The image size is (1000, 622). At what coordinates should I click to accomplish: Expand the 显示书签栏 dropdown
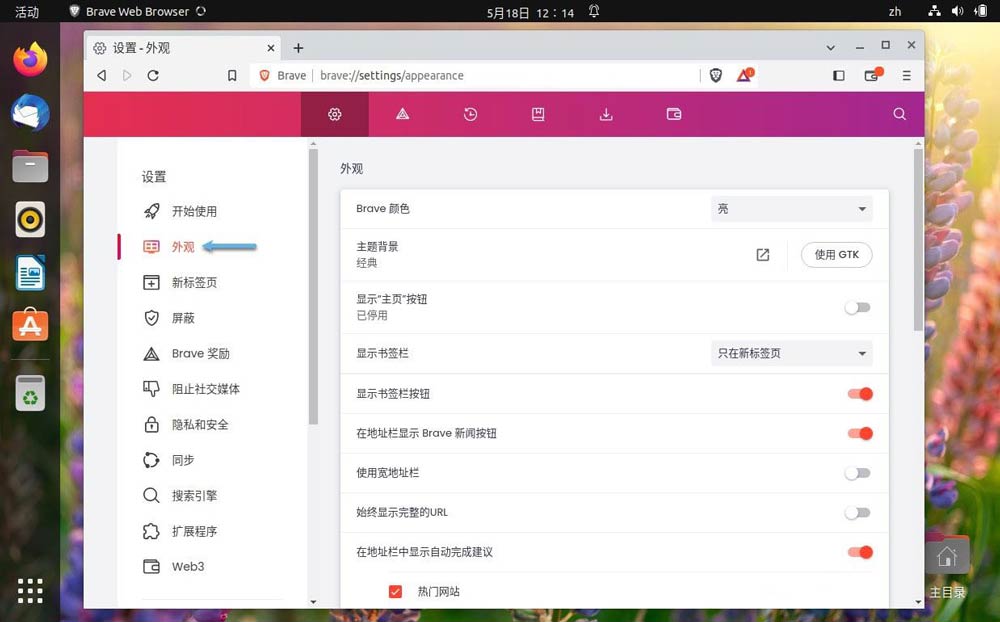[x=790, y=354]
